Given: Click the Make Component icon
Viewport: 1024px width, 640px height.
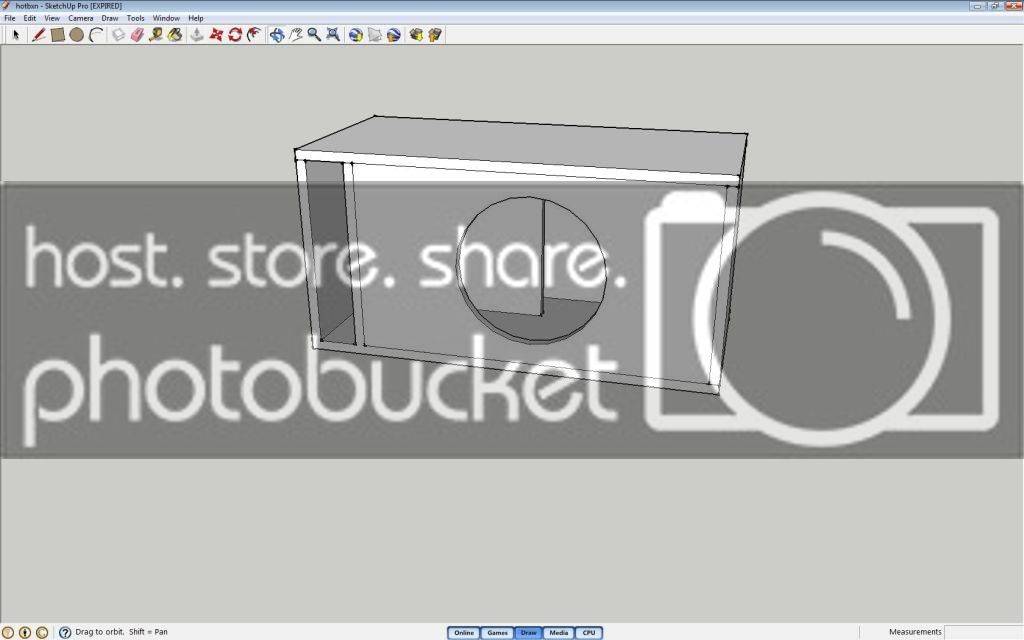Looking at the screenshot, I should (118, 35).
